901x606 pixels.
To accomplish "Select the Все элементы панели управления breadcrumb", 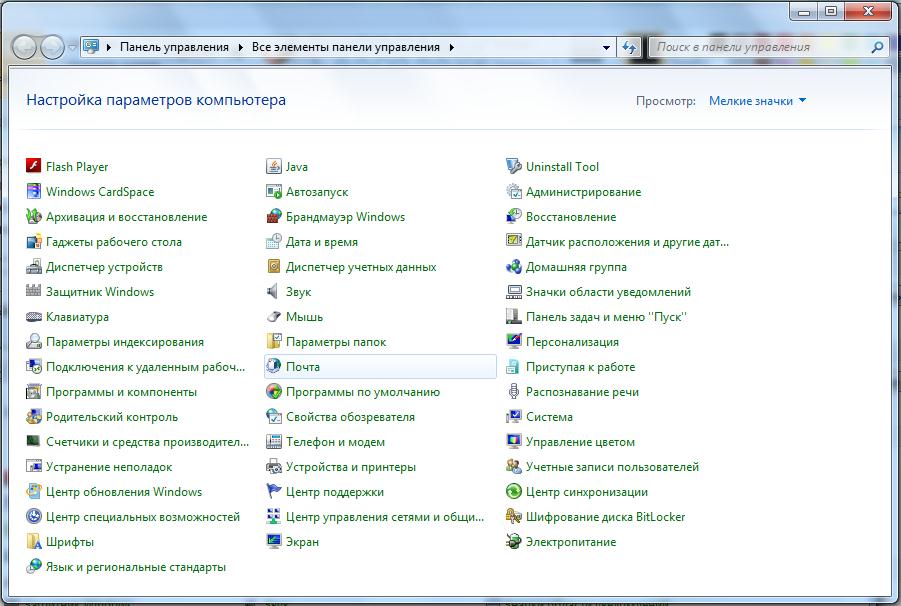I will pos(345,47).
